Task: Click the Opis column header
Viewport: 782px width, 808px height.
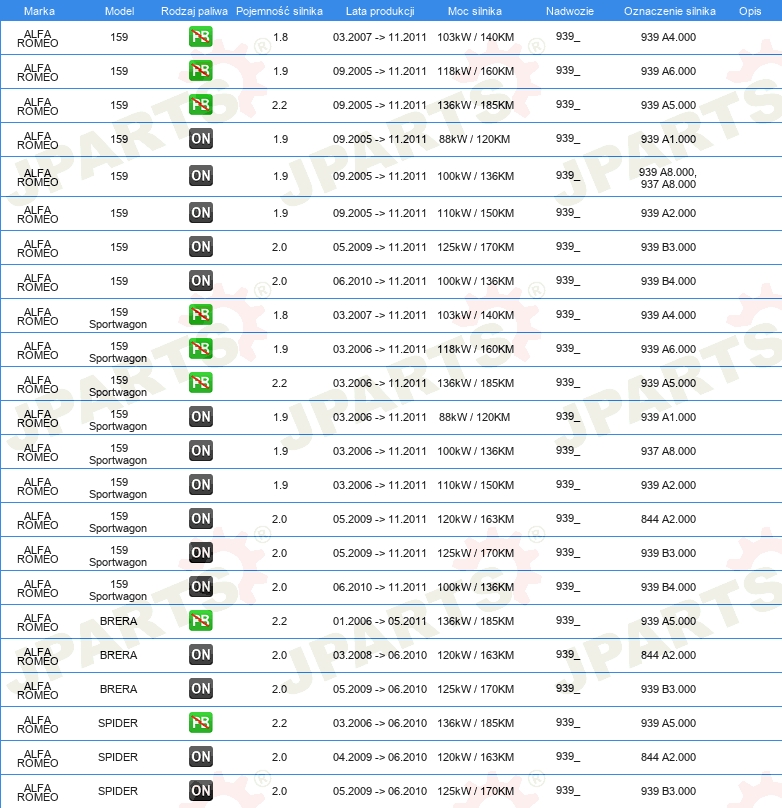Action: point(750,11)
